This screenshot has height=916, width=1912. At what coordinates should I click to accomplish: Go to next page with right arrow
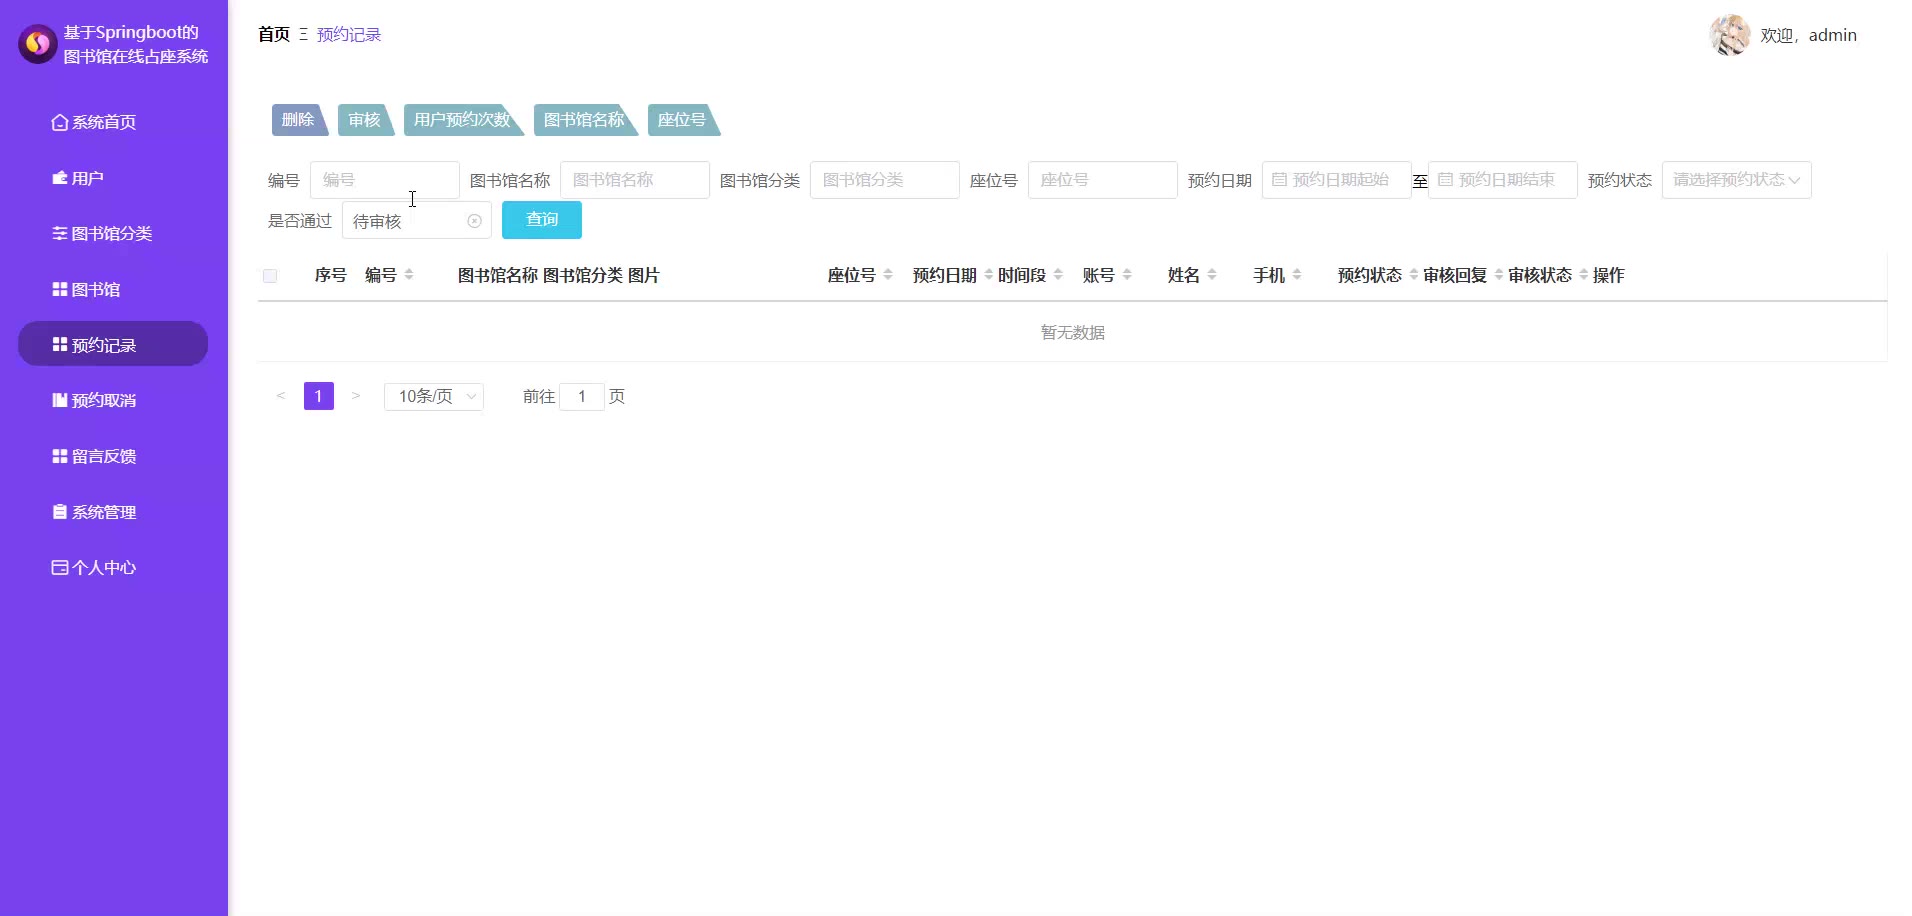[356, 396]
